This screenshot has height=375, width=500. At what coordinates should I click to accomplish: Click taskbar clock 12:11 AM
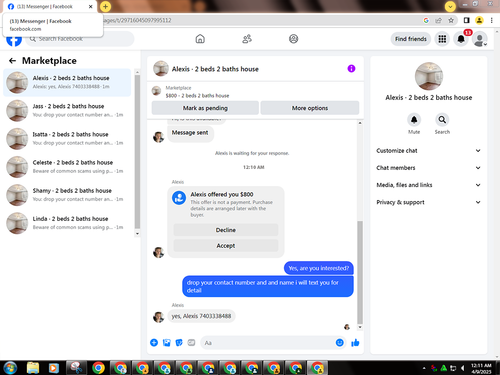(481, 368)
